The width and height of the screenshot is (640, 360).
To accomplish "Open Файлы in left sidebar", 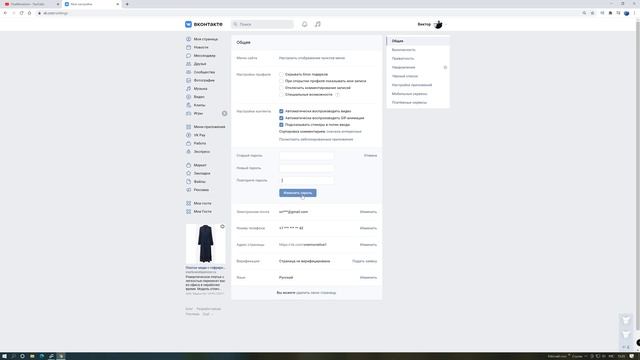I will (200, 182).
